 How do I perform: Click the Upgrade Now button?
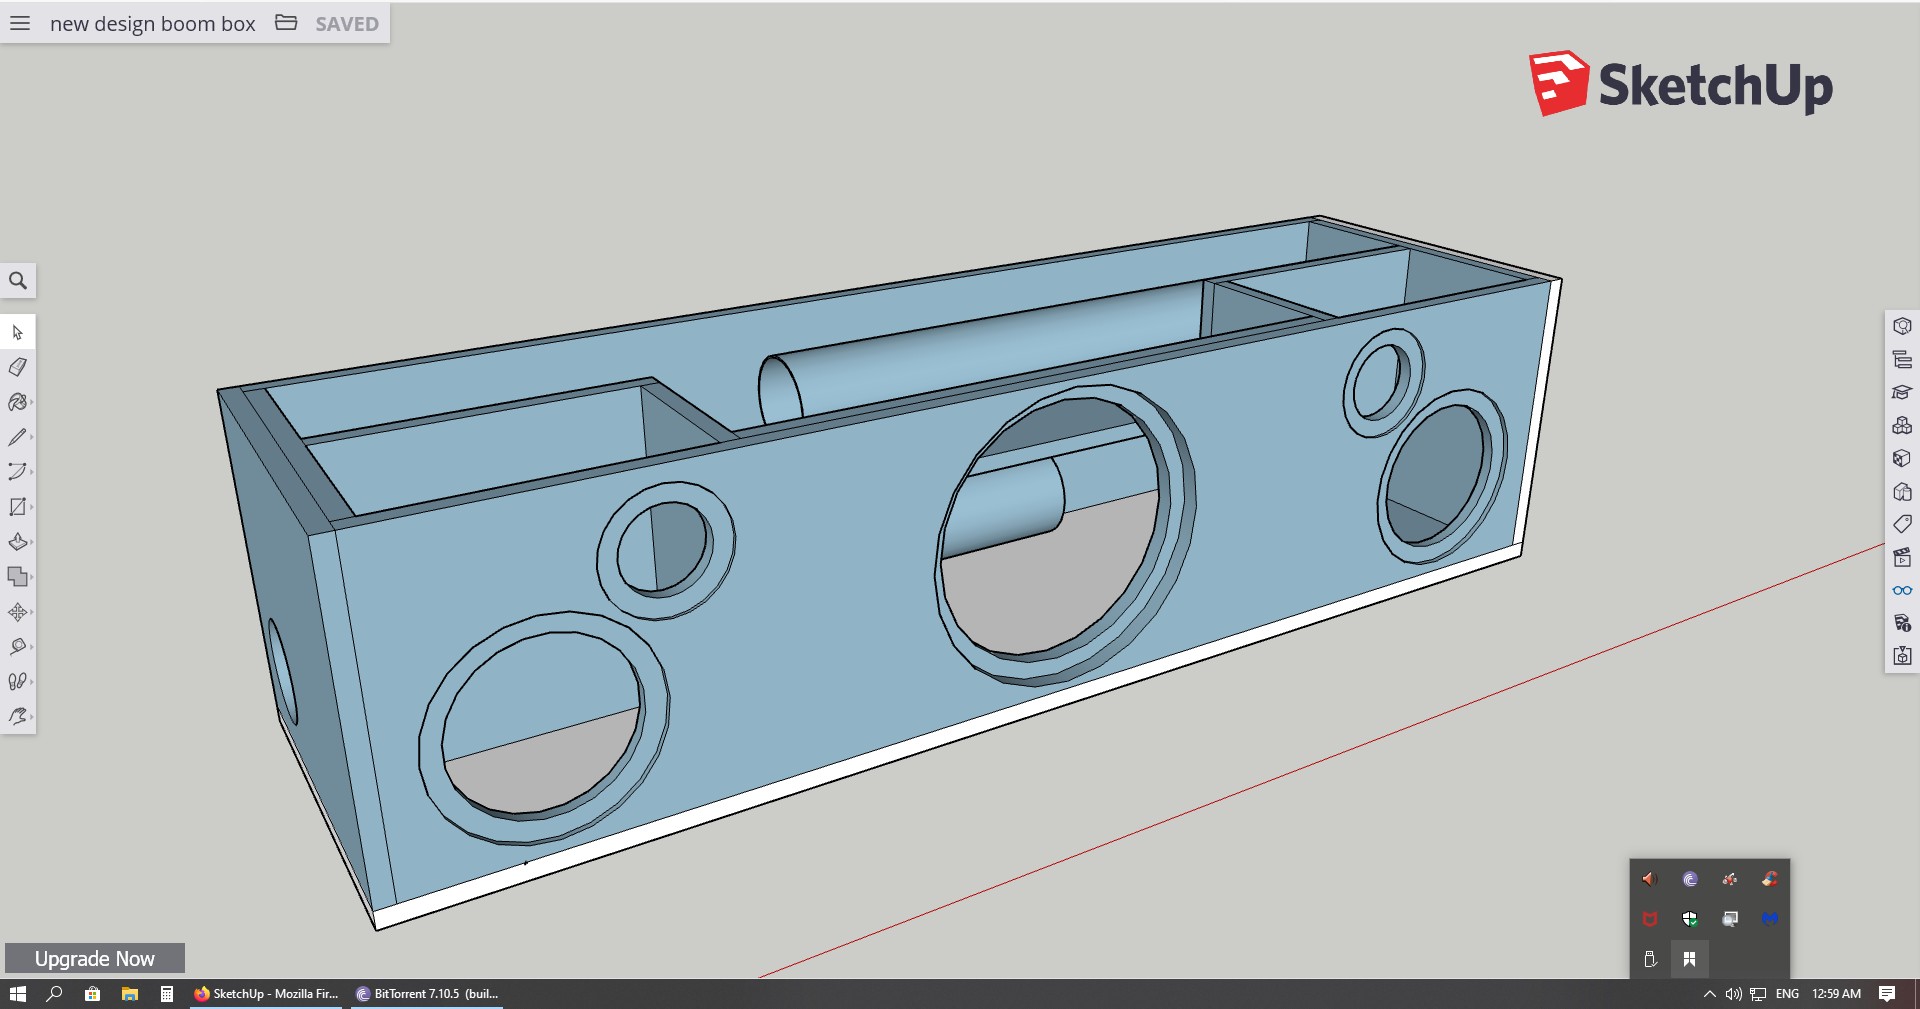[95, 958]
